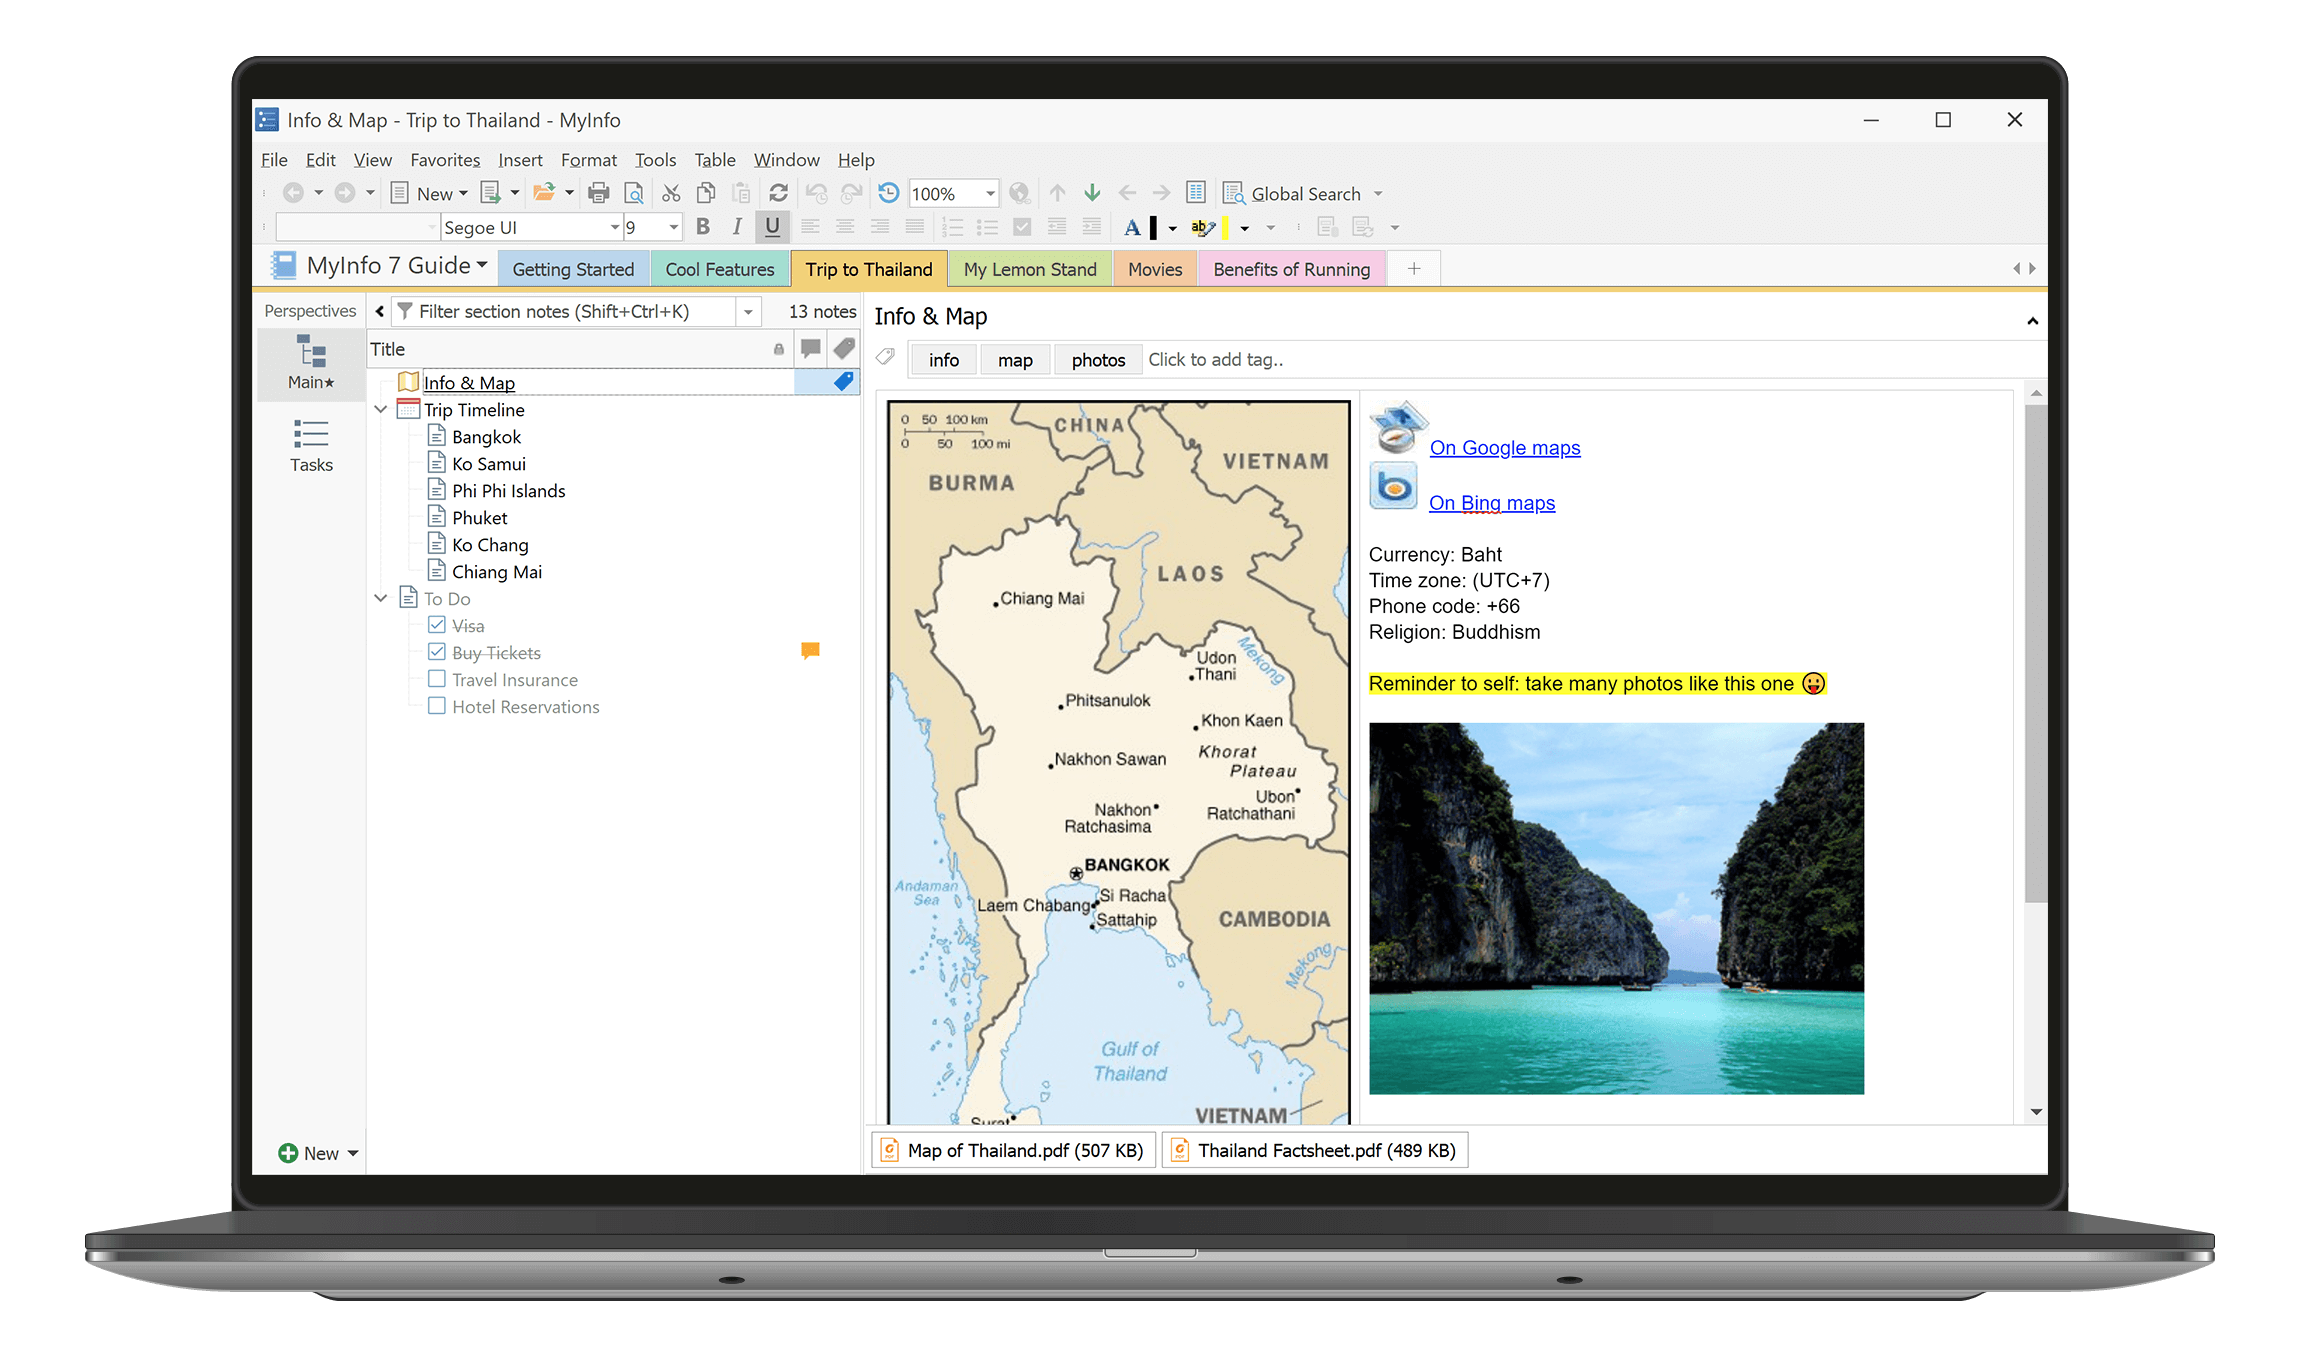This screenshot has height=1358, width=2300.
Task: Open the Global Search options dropdown
Action: (1378, 193)
